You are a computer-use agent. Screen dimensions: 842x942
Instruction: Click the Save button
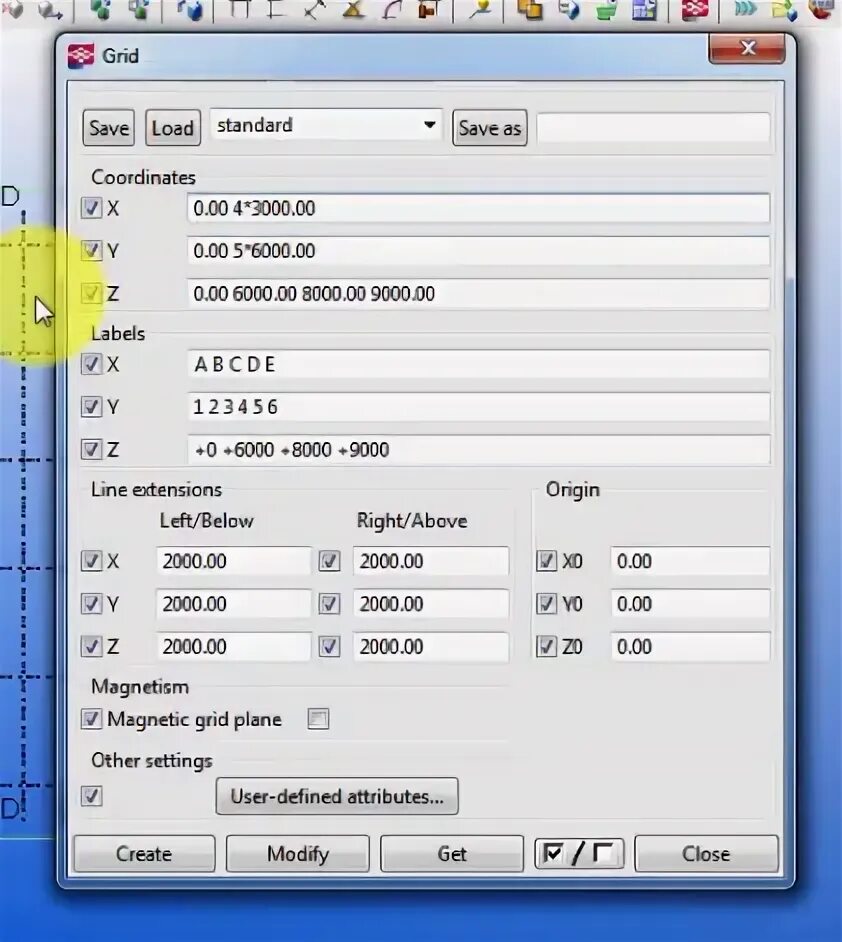[109, 127]
